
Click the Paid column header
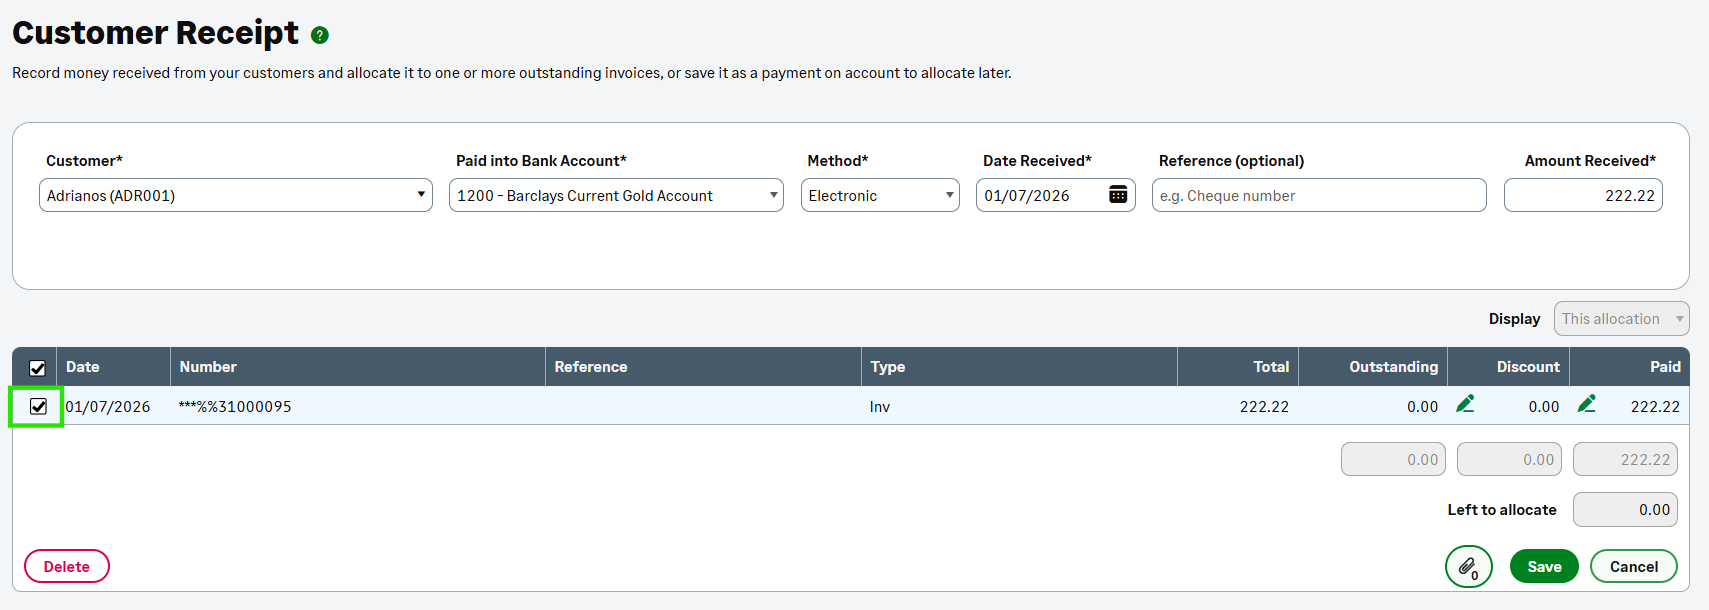point(1629,367)
